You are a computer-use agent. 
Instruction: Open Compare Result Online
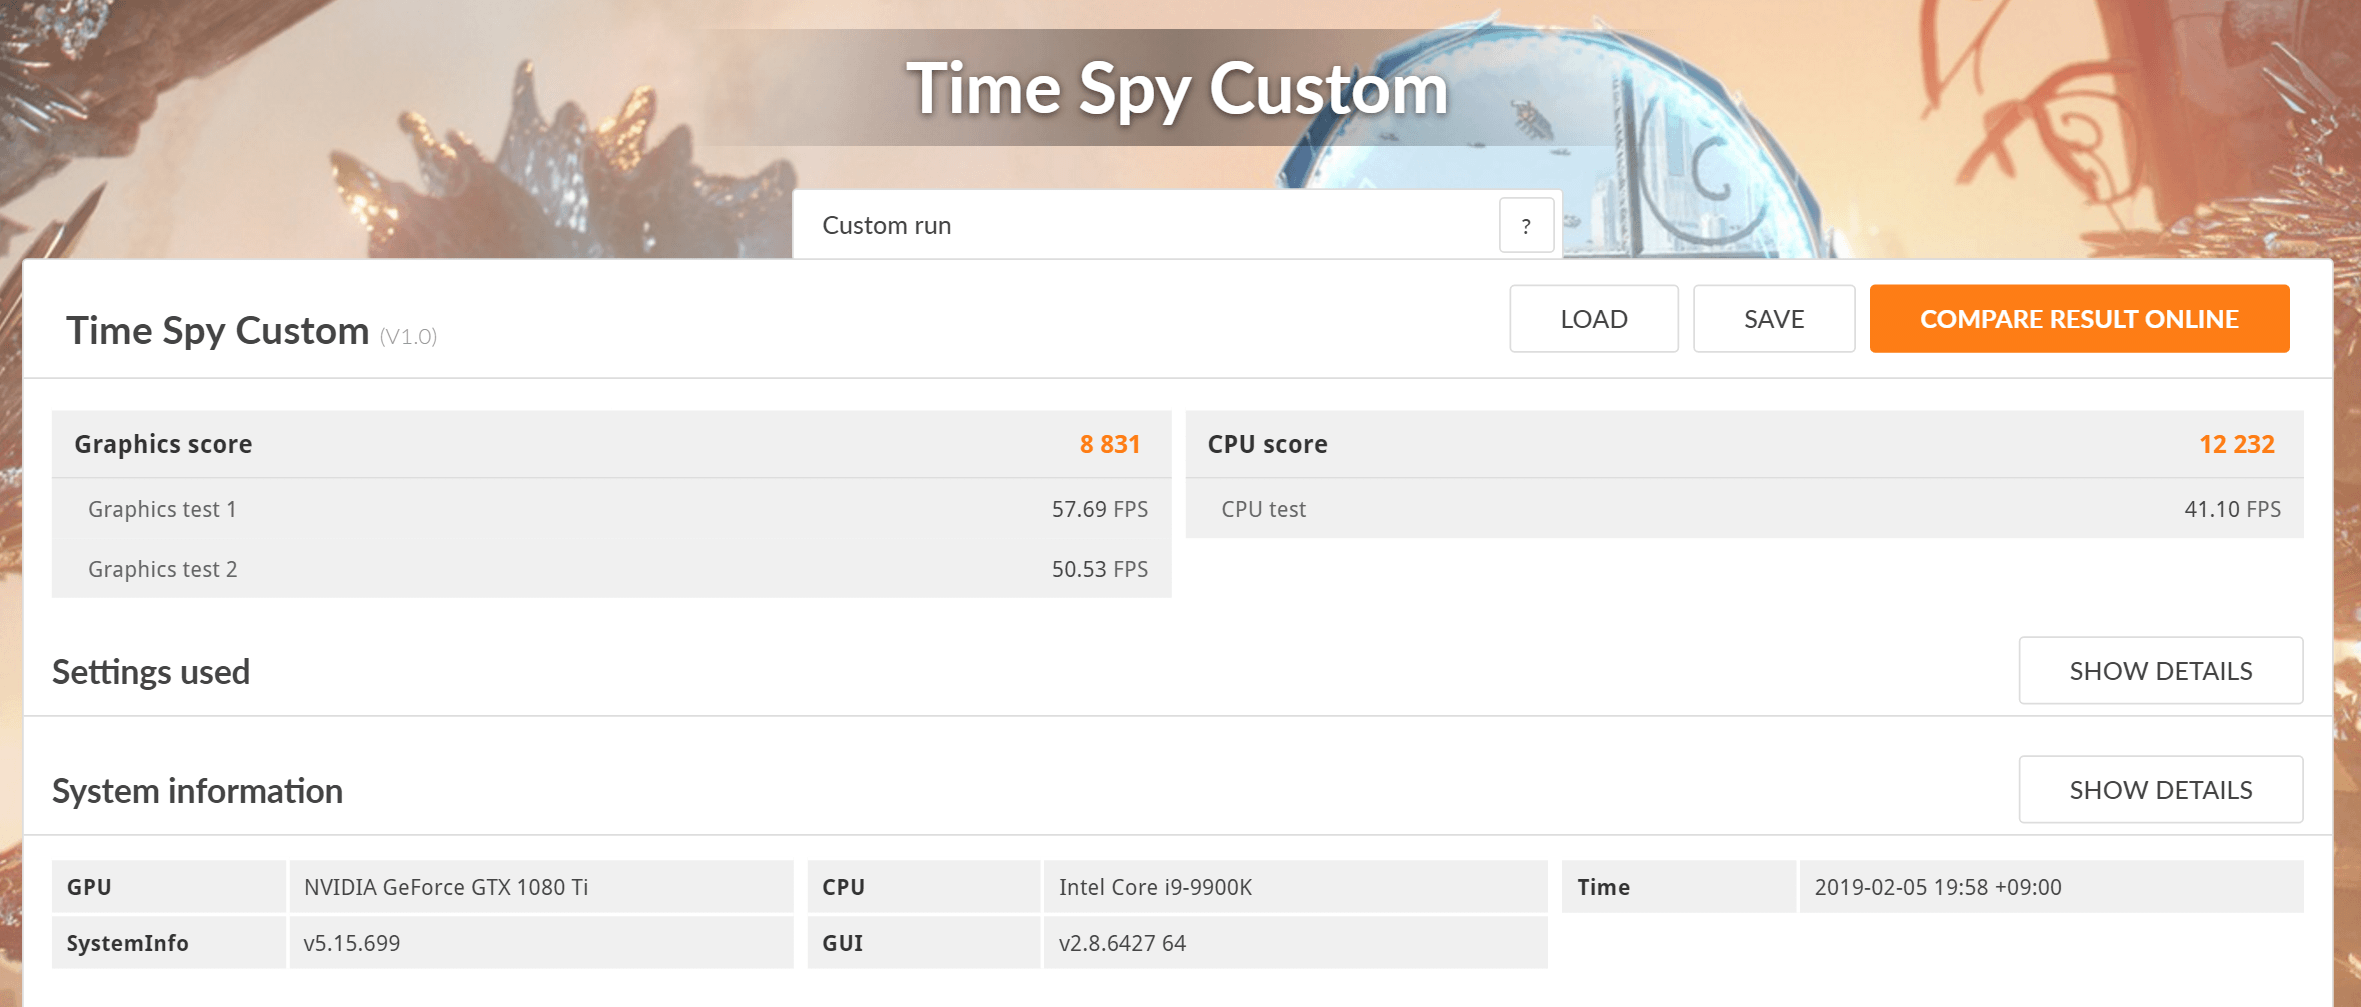pyautogui.click(x=2078, y=319)
